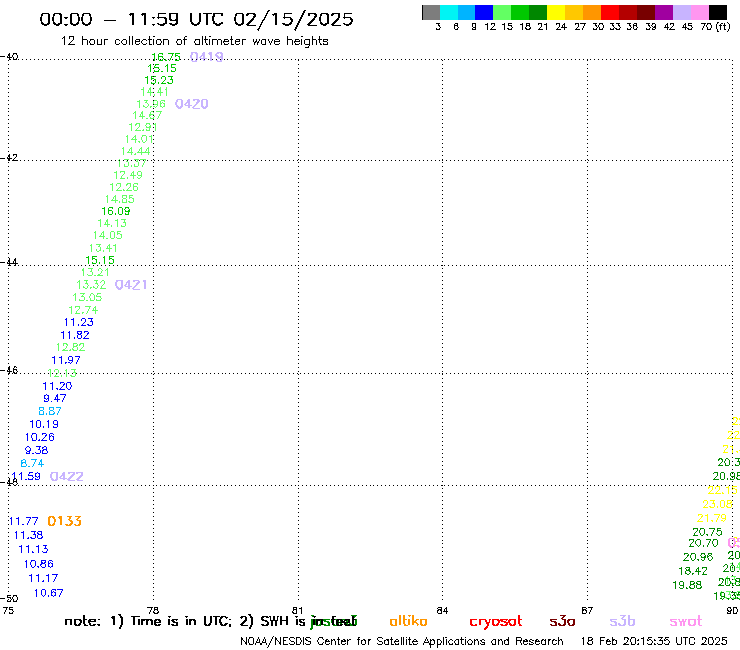
Task: Click the wave height value 14.85
Action: pyautogui.click(x=120, y=199)
